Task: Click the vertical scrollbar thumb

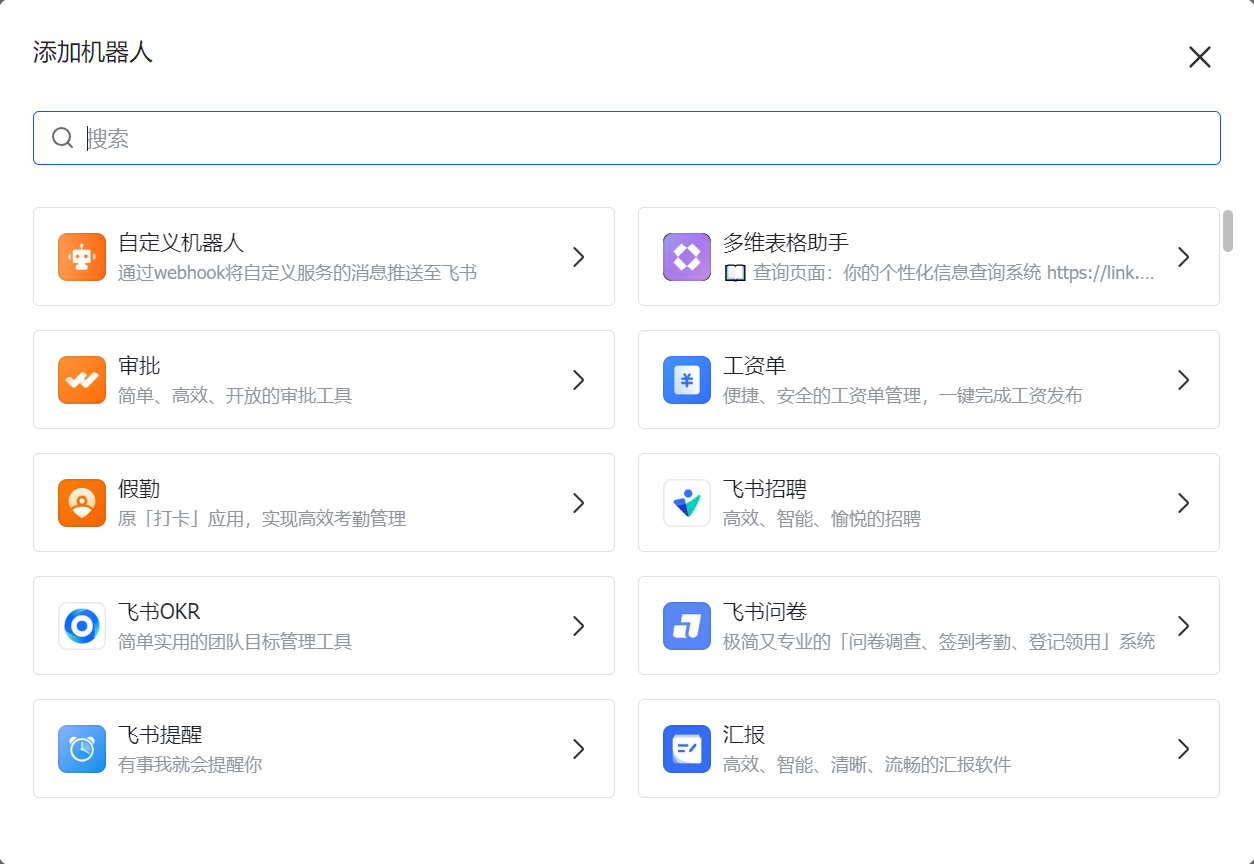Action: [1228, 230]
